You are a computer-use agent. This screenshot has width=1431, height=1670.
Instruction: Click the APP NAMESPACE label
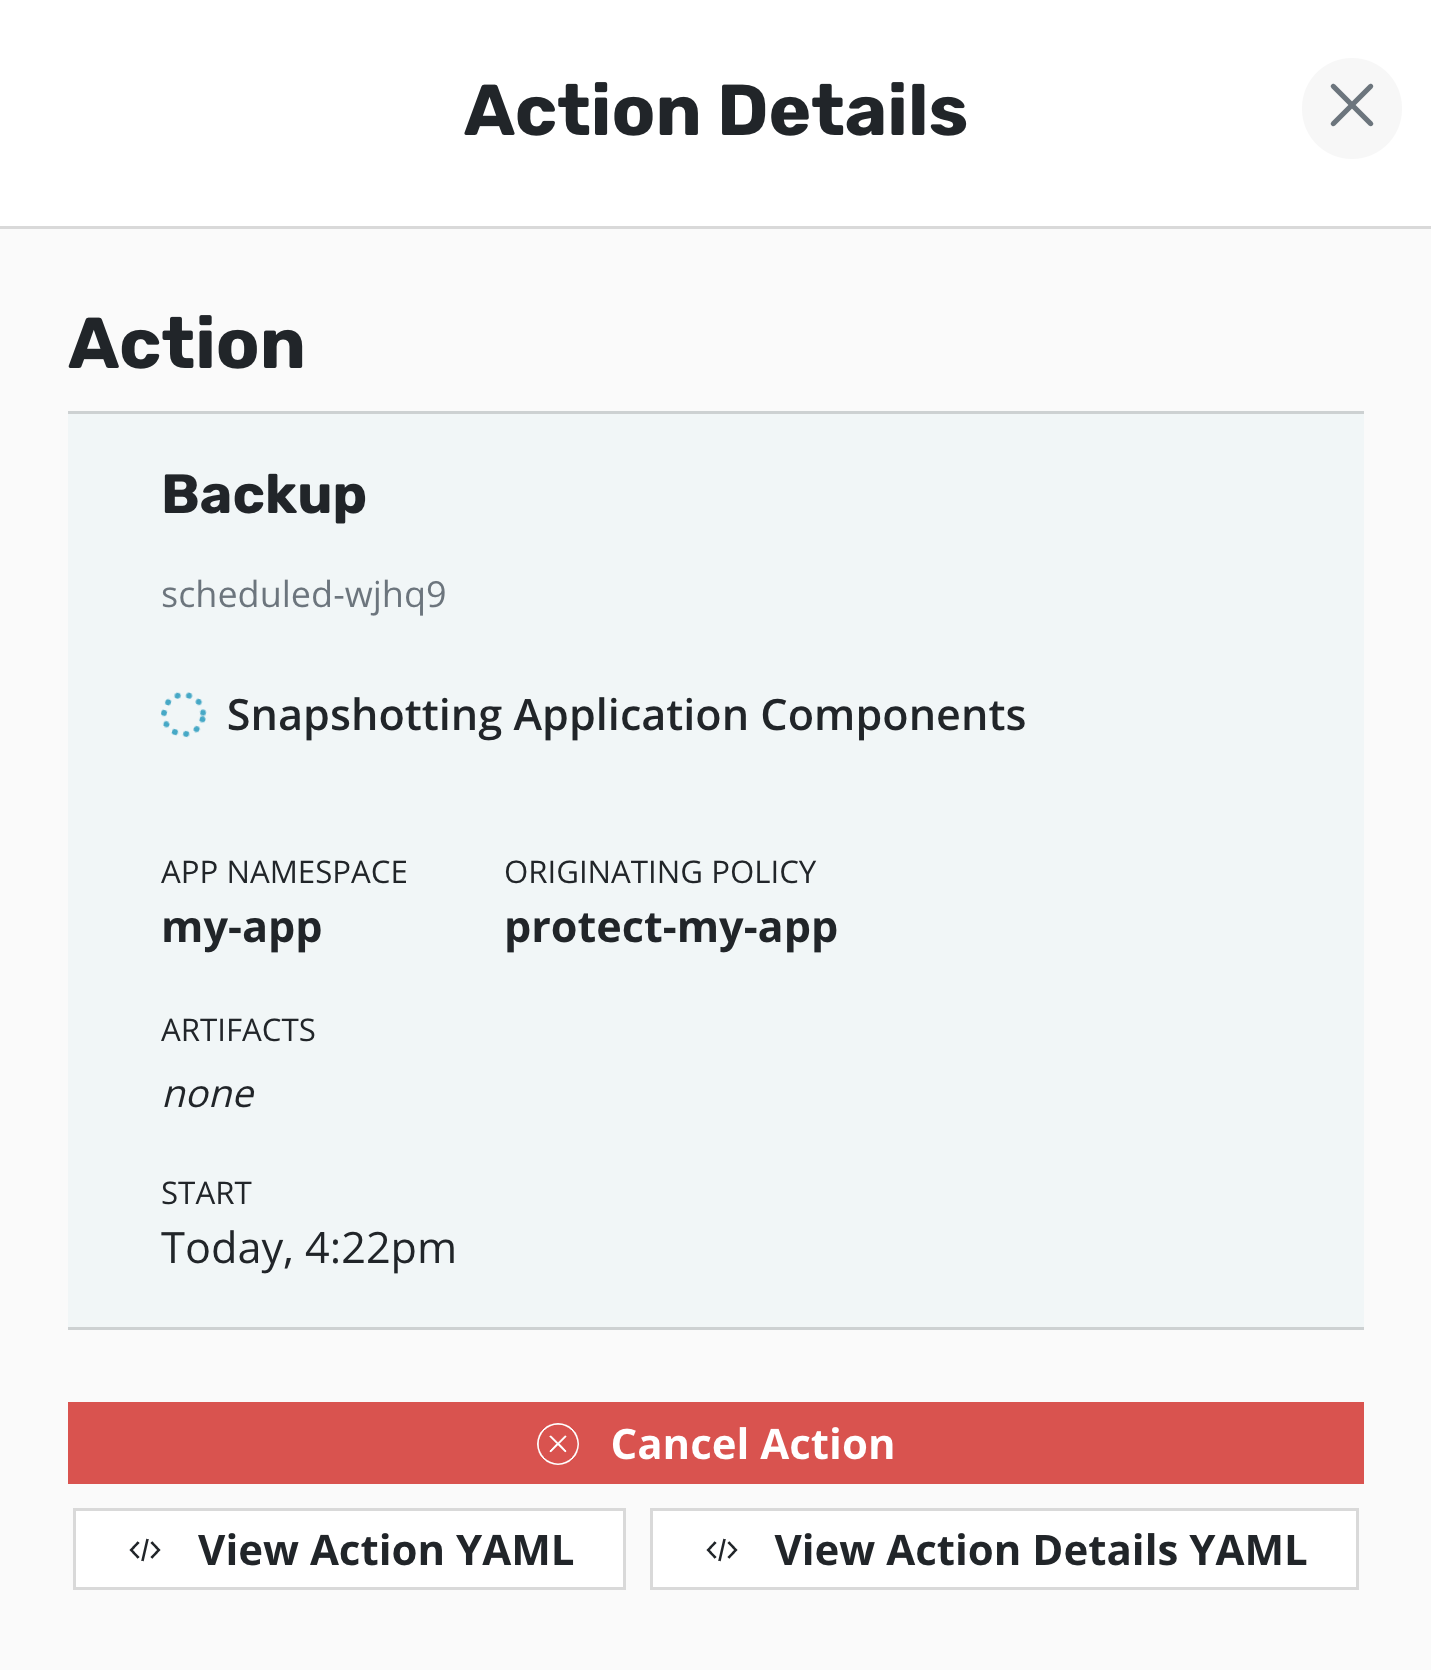point(284,872)
